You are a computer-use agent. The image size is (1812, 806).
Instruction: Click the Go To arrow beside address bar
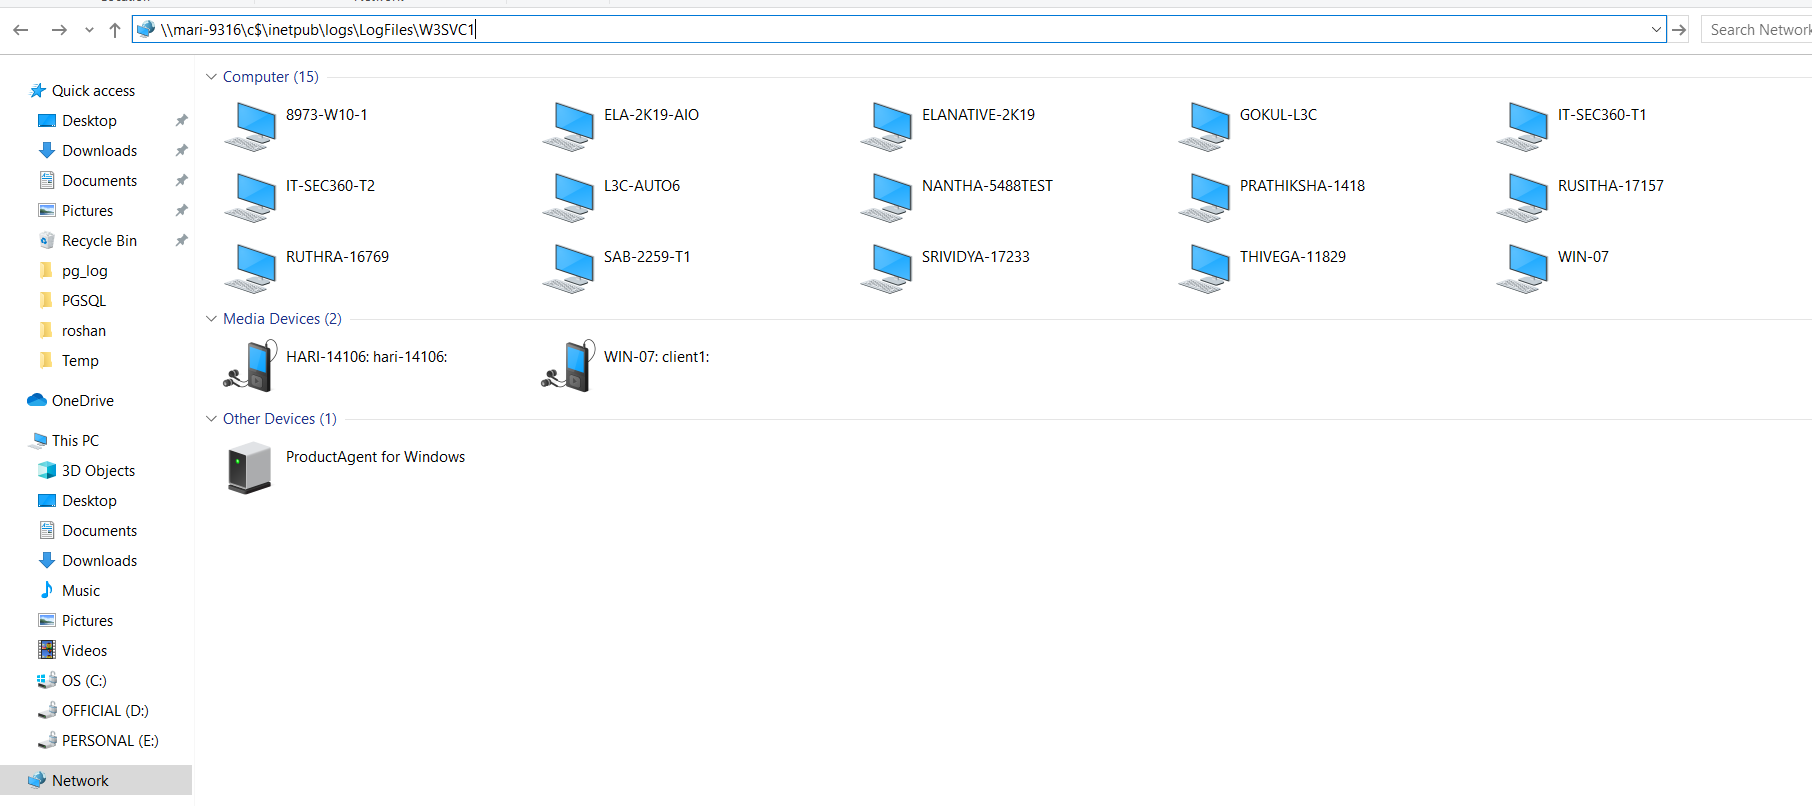(1679, 30)
